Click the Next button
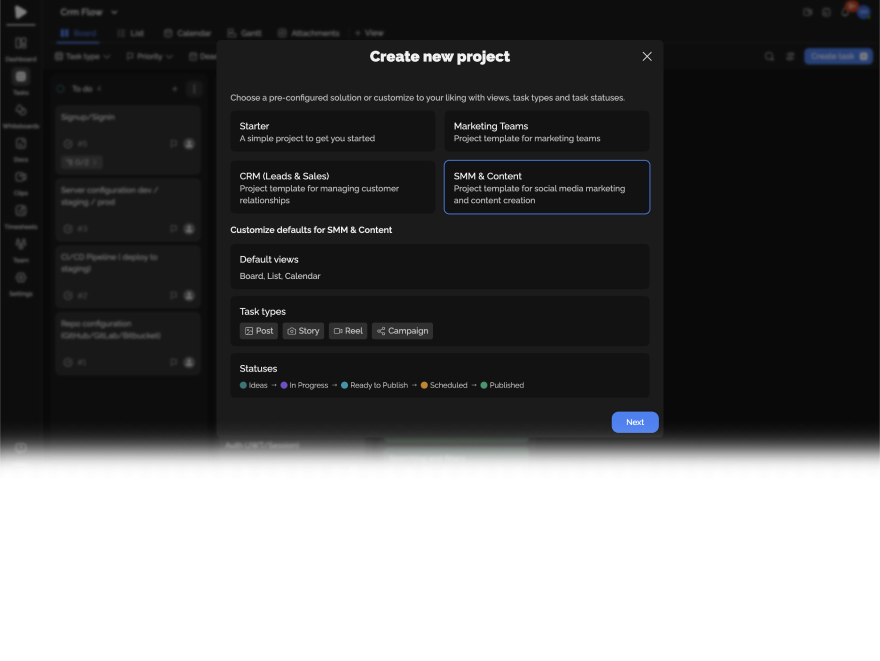Image resolution: width=880 pixels, height=661 pixels. [634, 422]
